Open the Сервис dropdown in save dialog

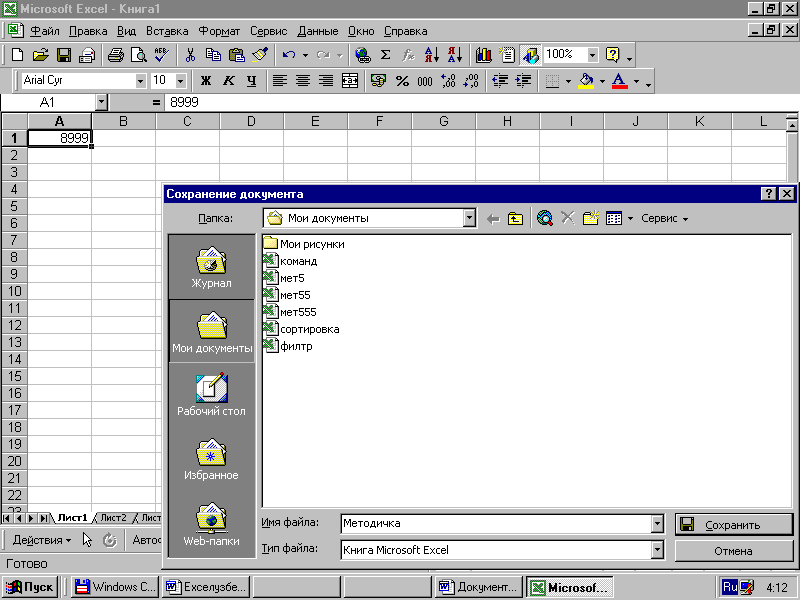click(x=664, y=218)
